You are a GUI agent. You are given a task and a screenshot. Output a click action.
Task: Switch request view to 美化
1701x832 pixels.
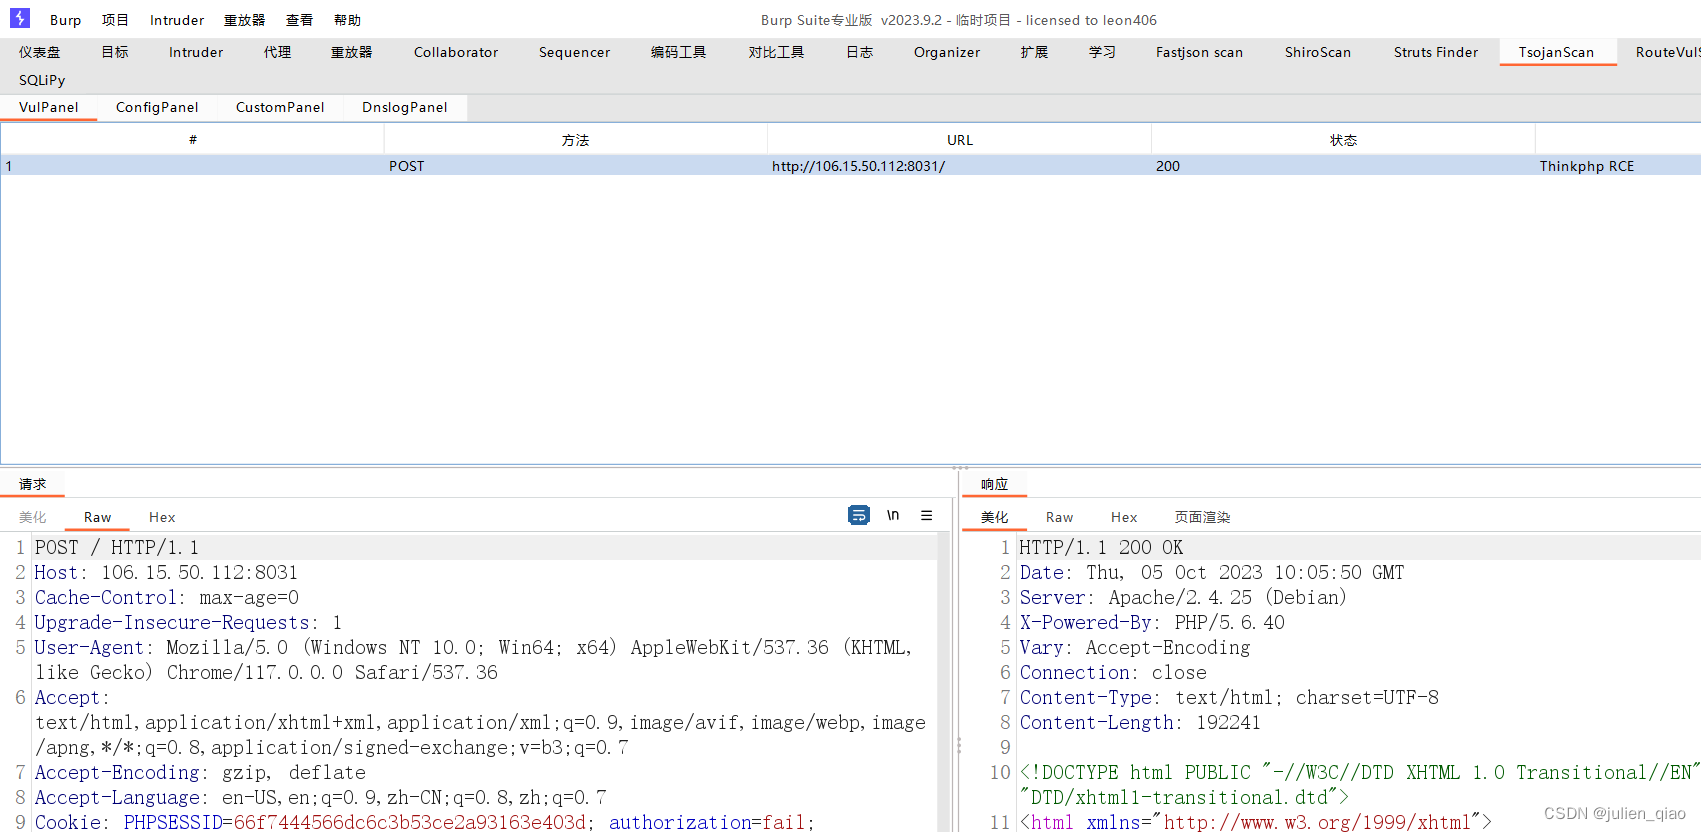coord(32,517)
